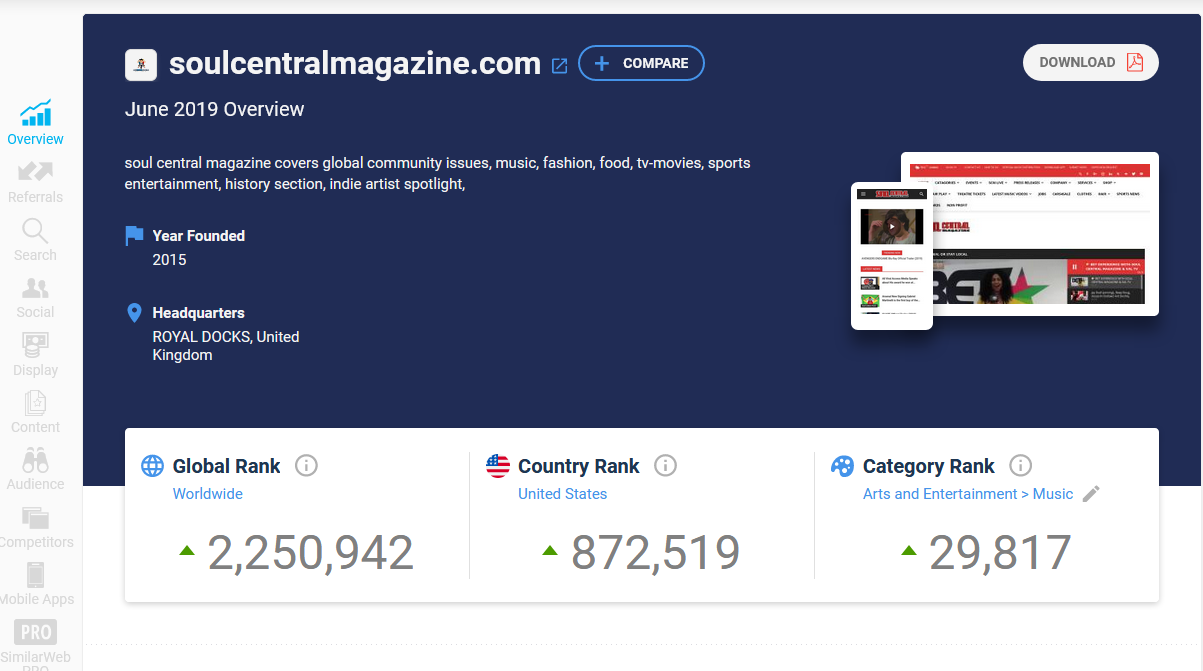Click the site description paragraph

coord(437,173)
